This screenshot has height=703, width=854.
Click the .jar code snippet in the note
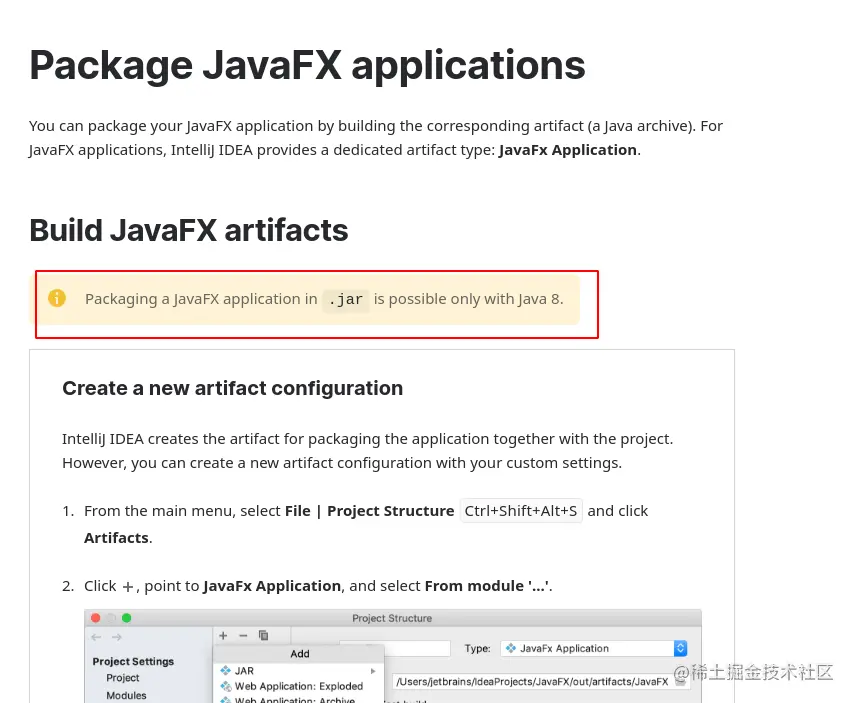(346, 299)
